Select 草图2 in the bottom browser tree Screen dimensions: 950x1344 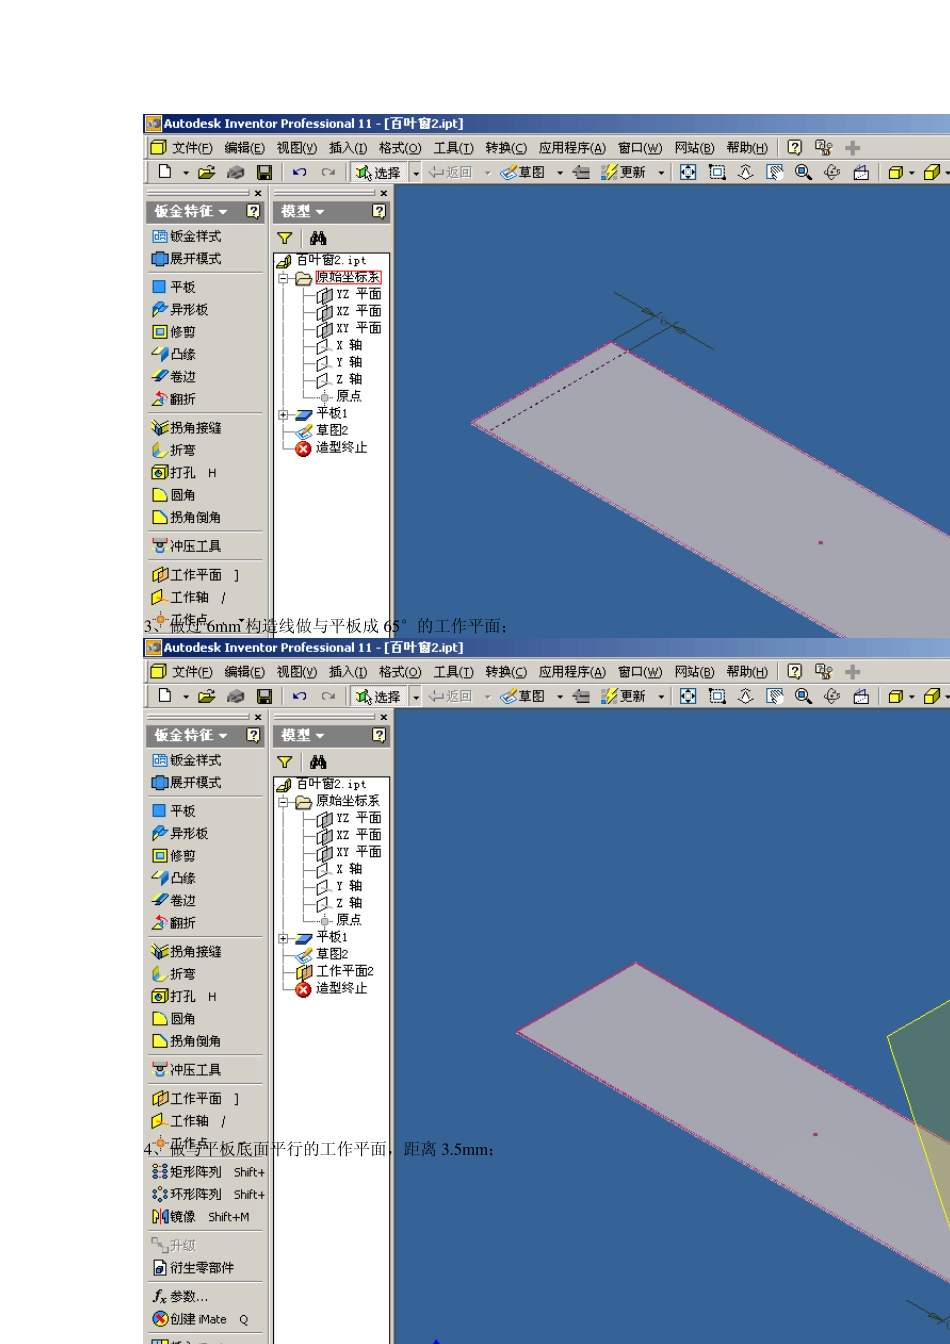323,954
